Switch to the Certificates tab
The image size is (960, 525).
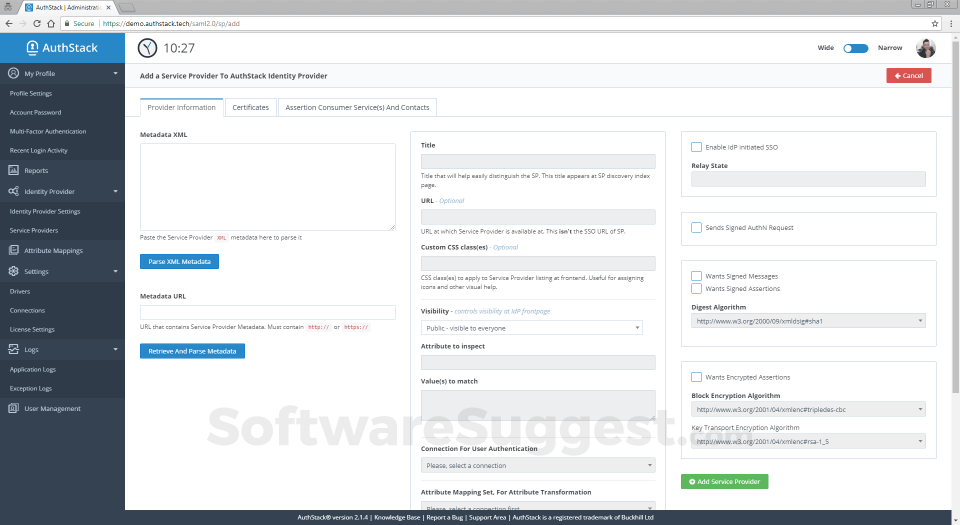click(x=250, y=107)
